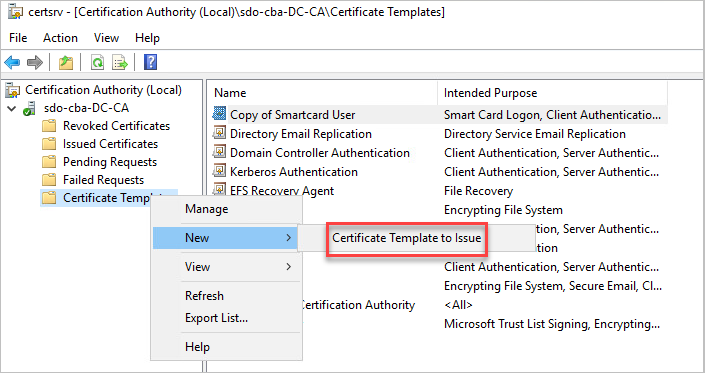Click the blue Help question mark icon

[x=150, y=62]
